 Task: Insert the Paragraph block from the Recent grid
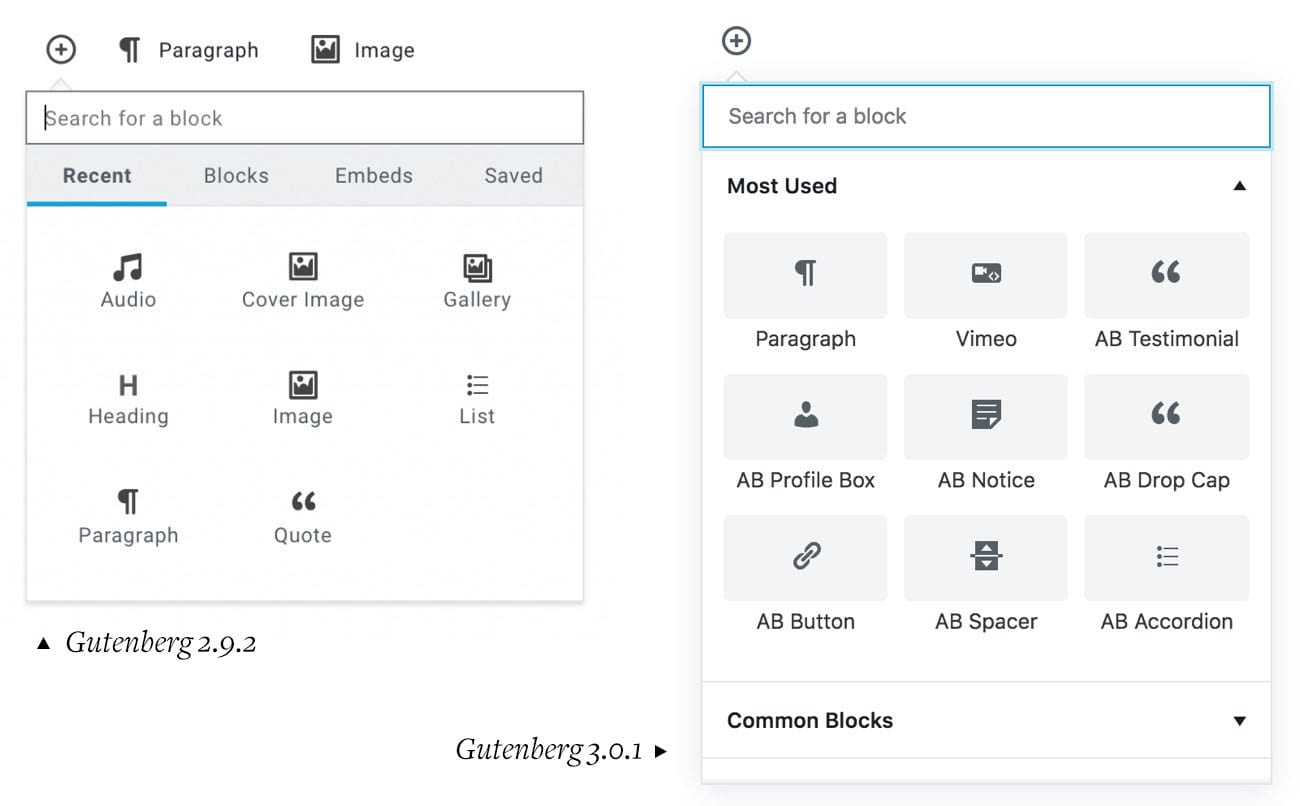click(x=128, y=517)
